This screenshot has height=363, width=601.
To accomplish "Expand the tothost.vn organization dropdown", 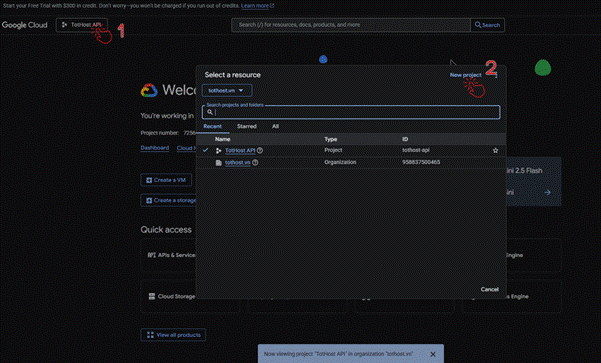I will click(227, 90).
